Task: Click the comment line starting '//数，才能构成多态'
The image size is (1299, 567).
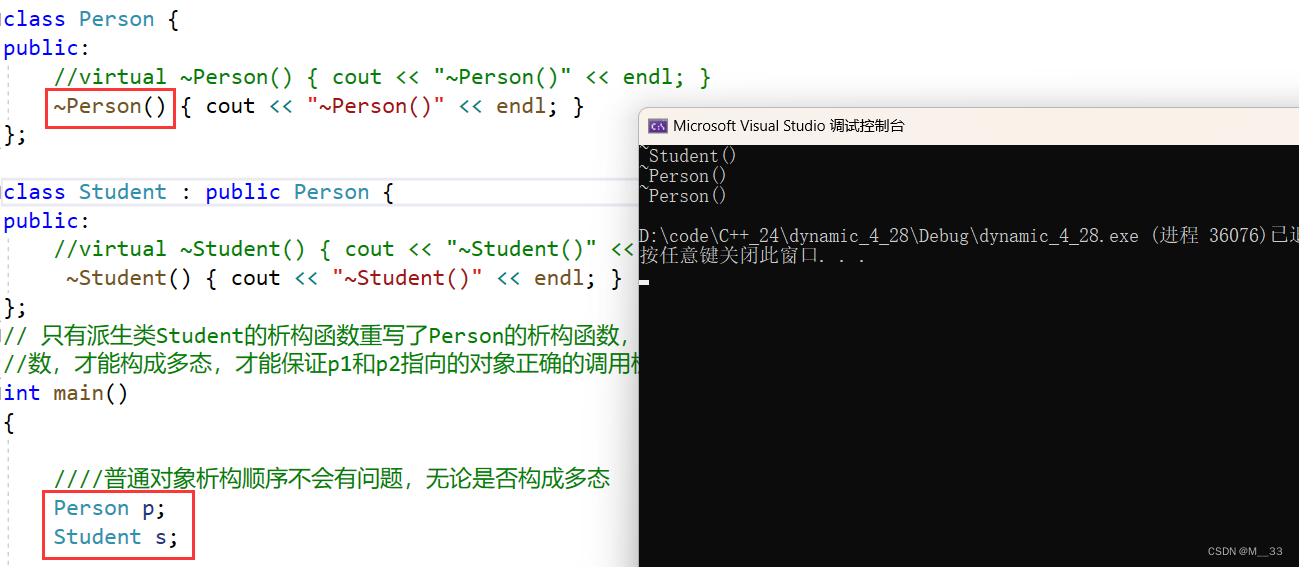Action: 321,364
